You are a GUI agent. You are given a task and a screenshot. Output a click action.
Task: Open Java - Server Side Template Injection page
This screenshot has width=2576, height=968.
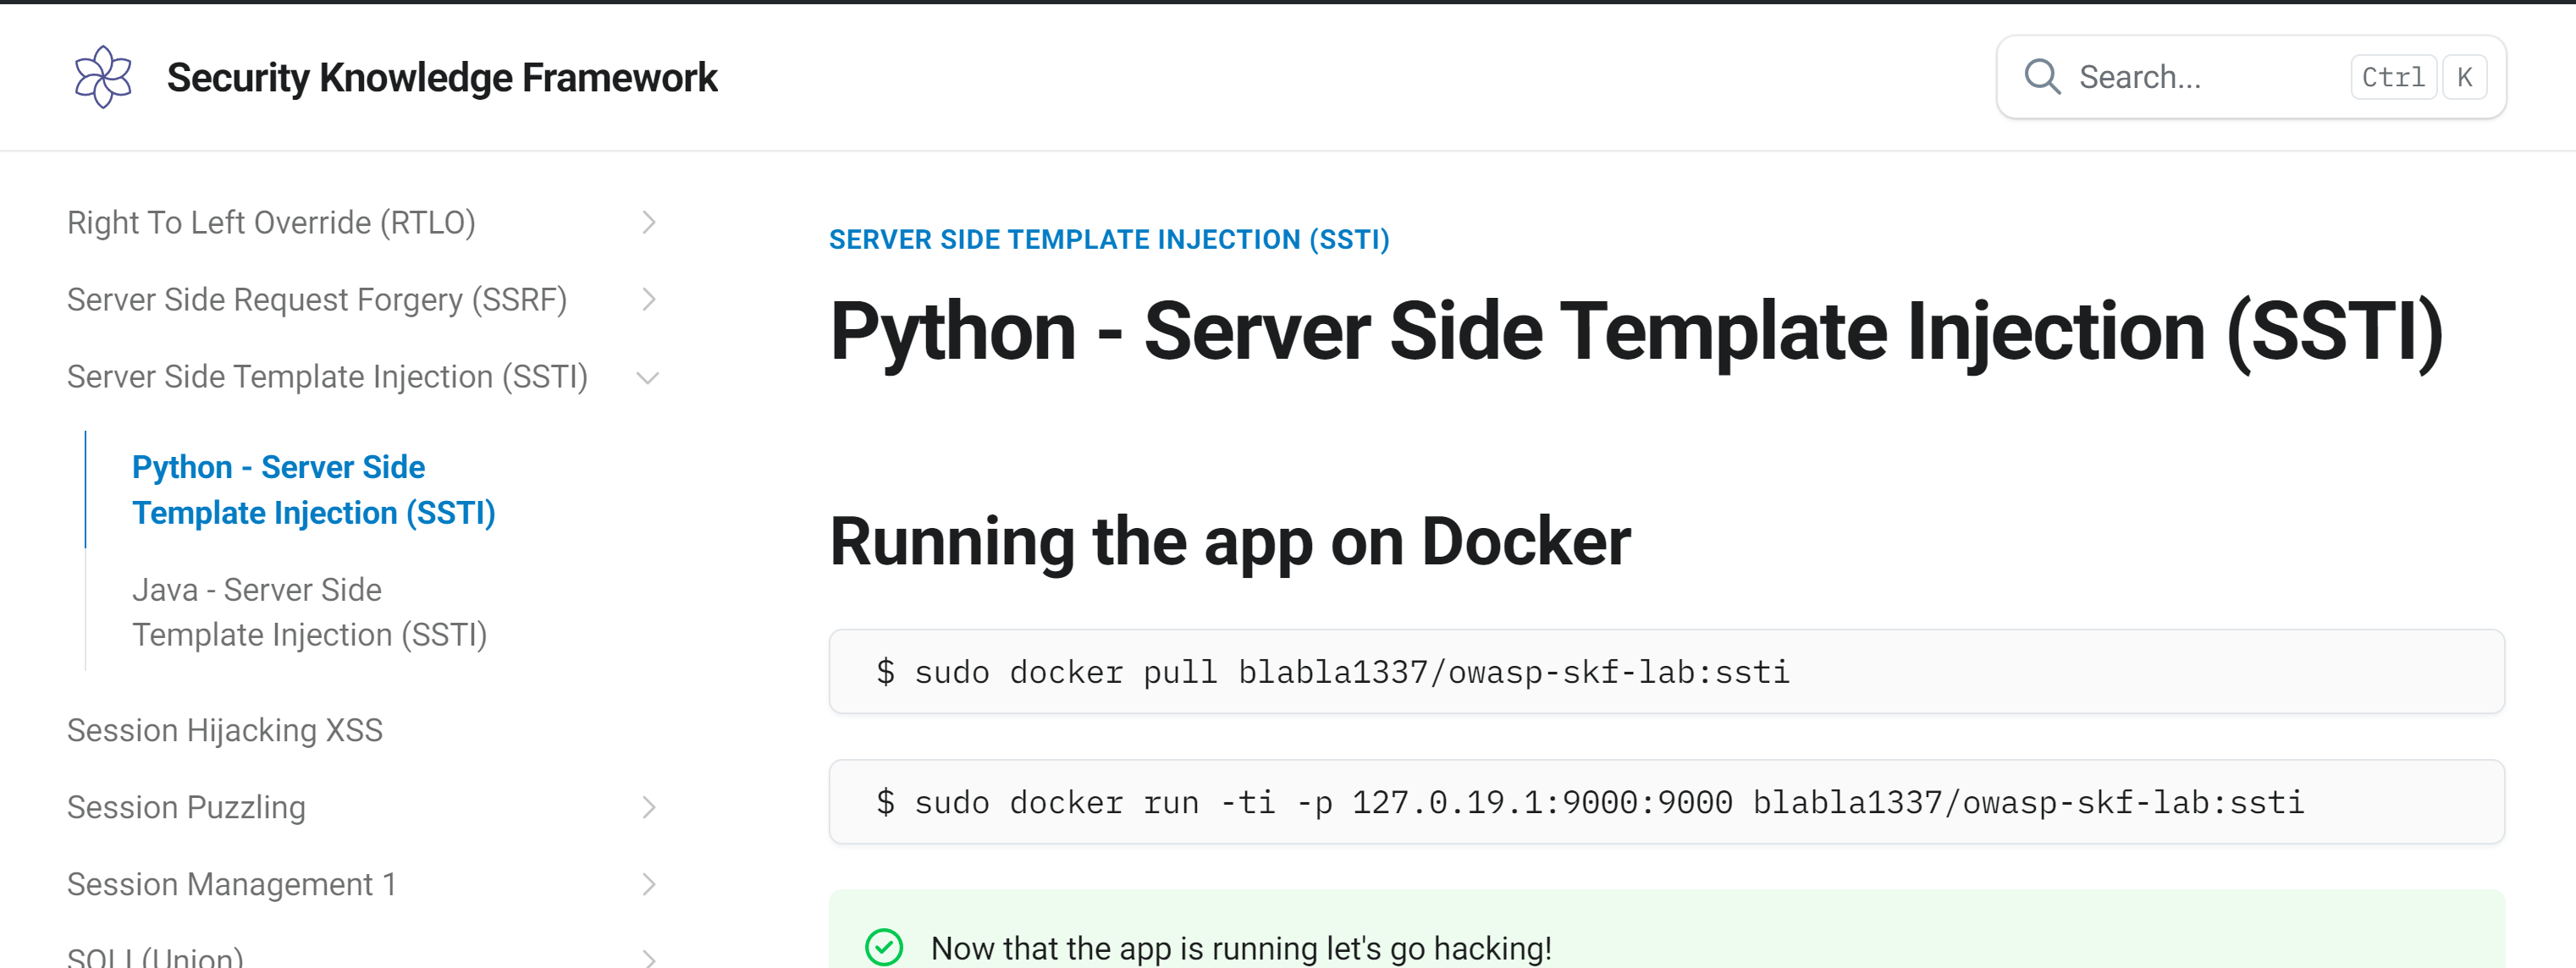pos(309,612)
